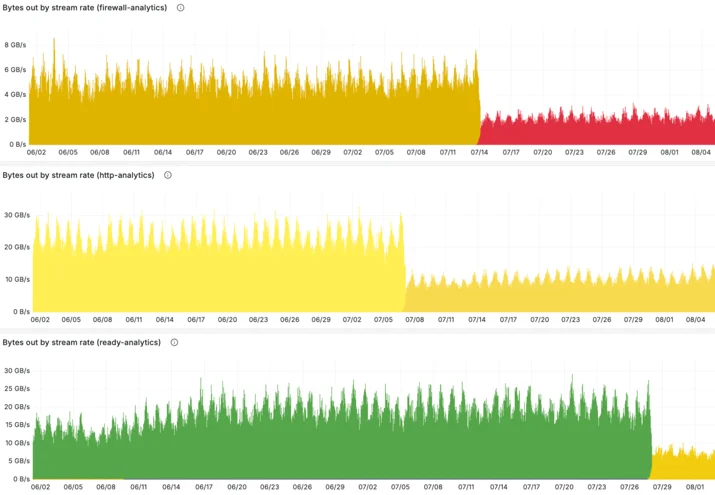Click 30 GB/s label on ready-analytics axis
Viewport: 715px width, 495px height.
click(x=17, y=371)
